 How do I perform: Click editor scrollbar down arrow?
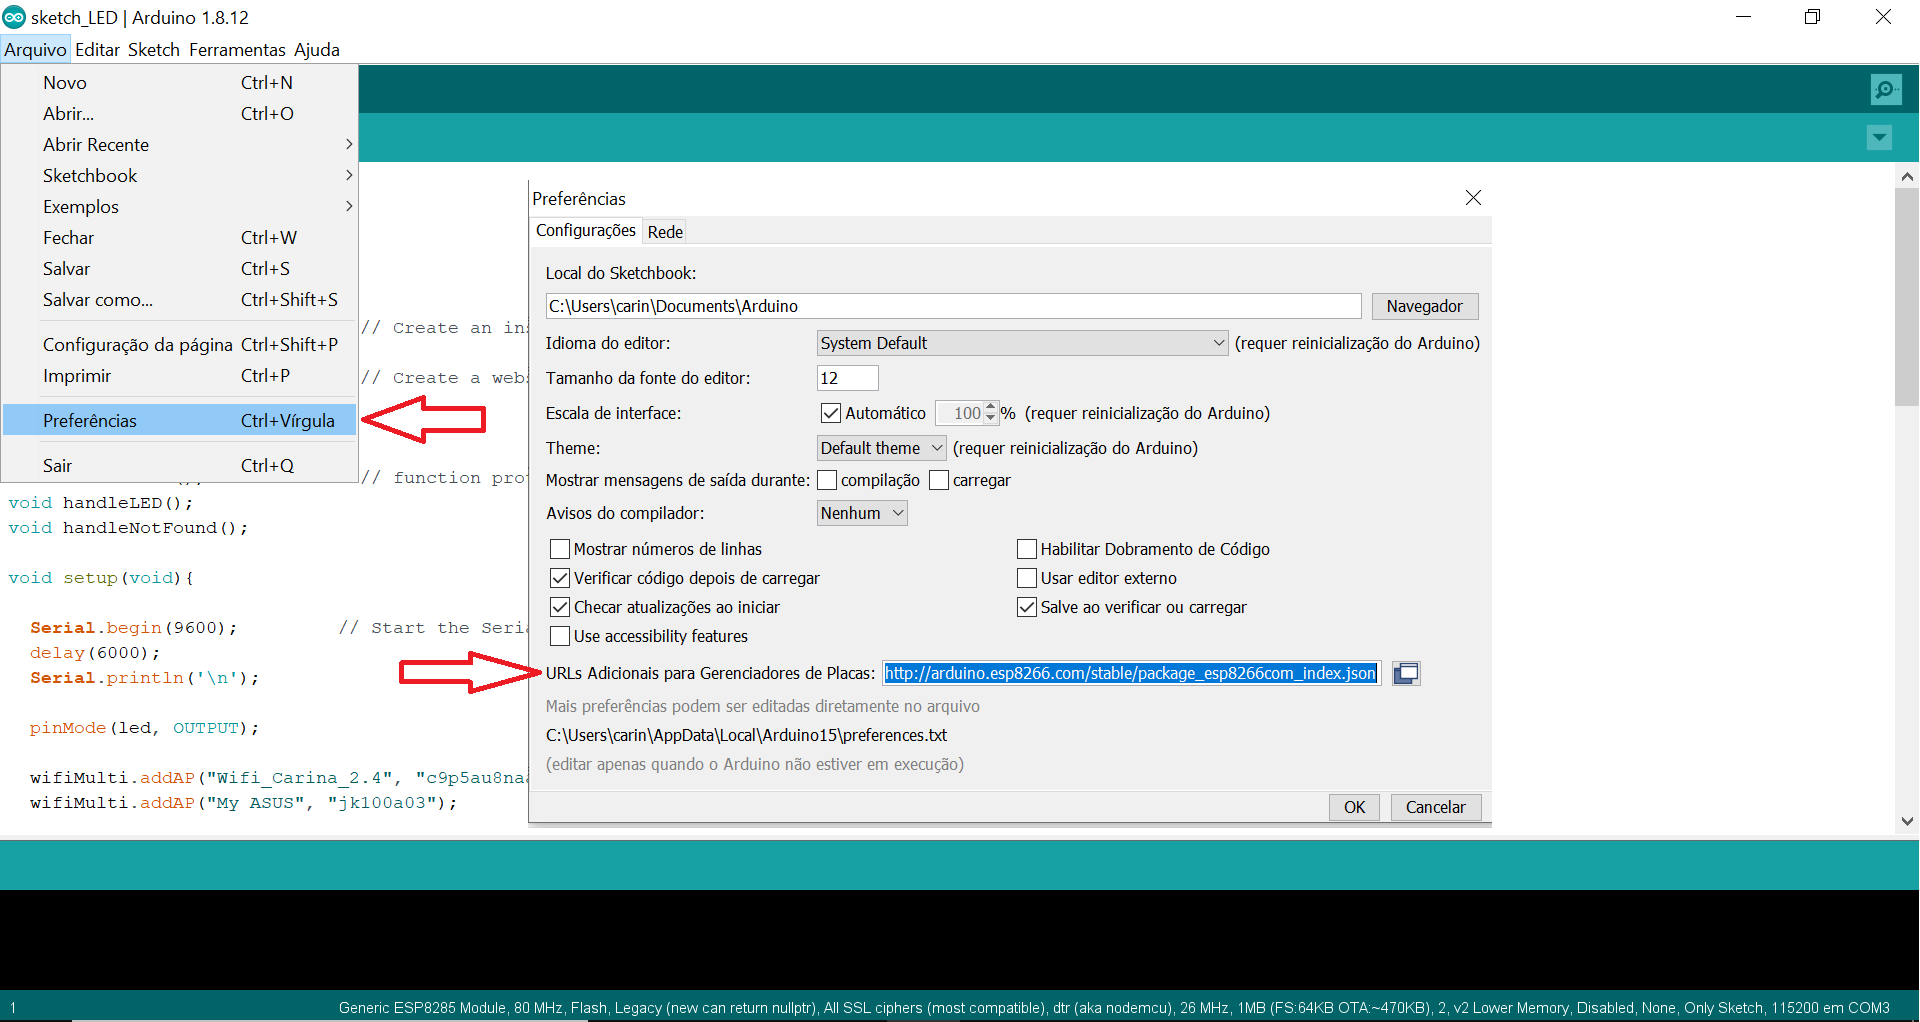click(1907, 821)
